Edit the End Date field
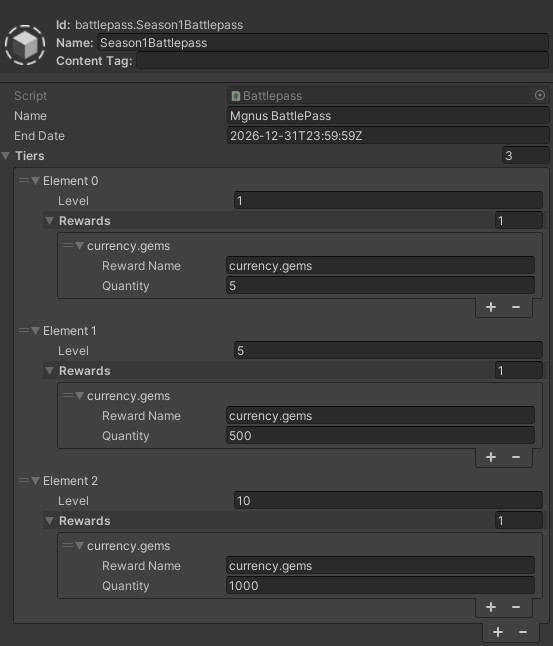This screenshot has width=553, height=646. pyautogui.click(x=388, y=136)
